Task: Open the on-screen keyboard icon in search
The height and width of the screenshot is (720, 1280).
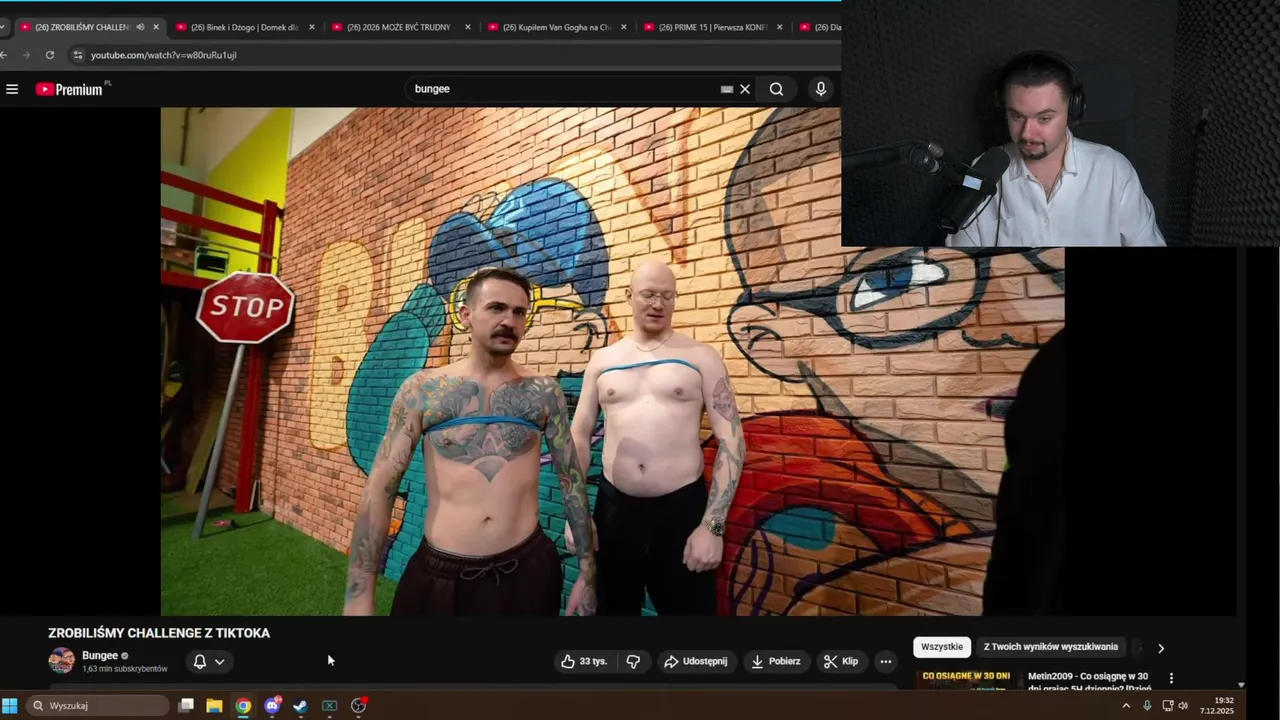Action: (727, 89)
